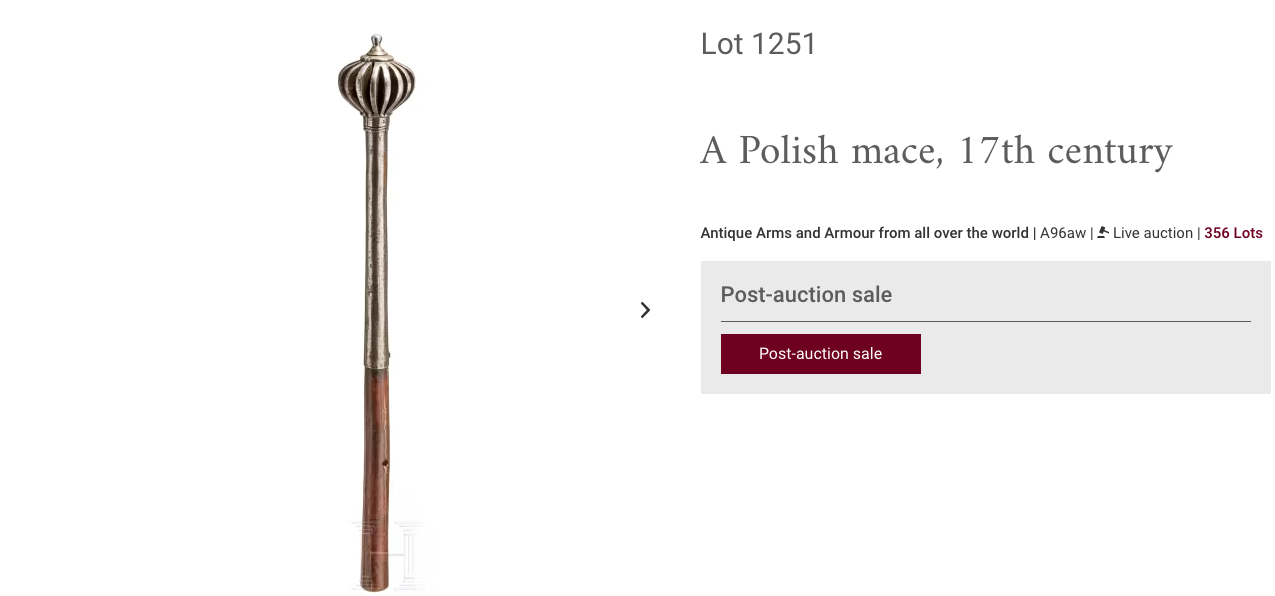The width and height of the screenshot is (1275, 596).
Task: Click the small finial atop the mace head
Action: click(x=376, y=43)
